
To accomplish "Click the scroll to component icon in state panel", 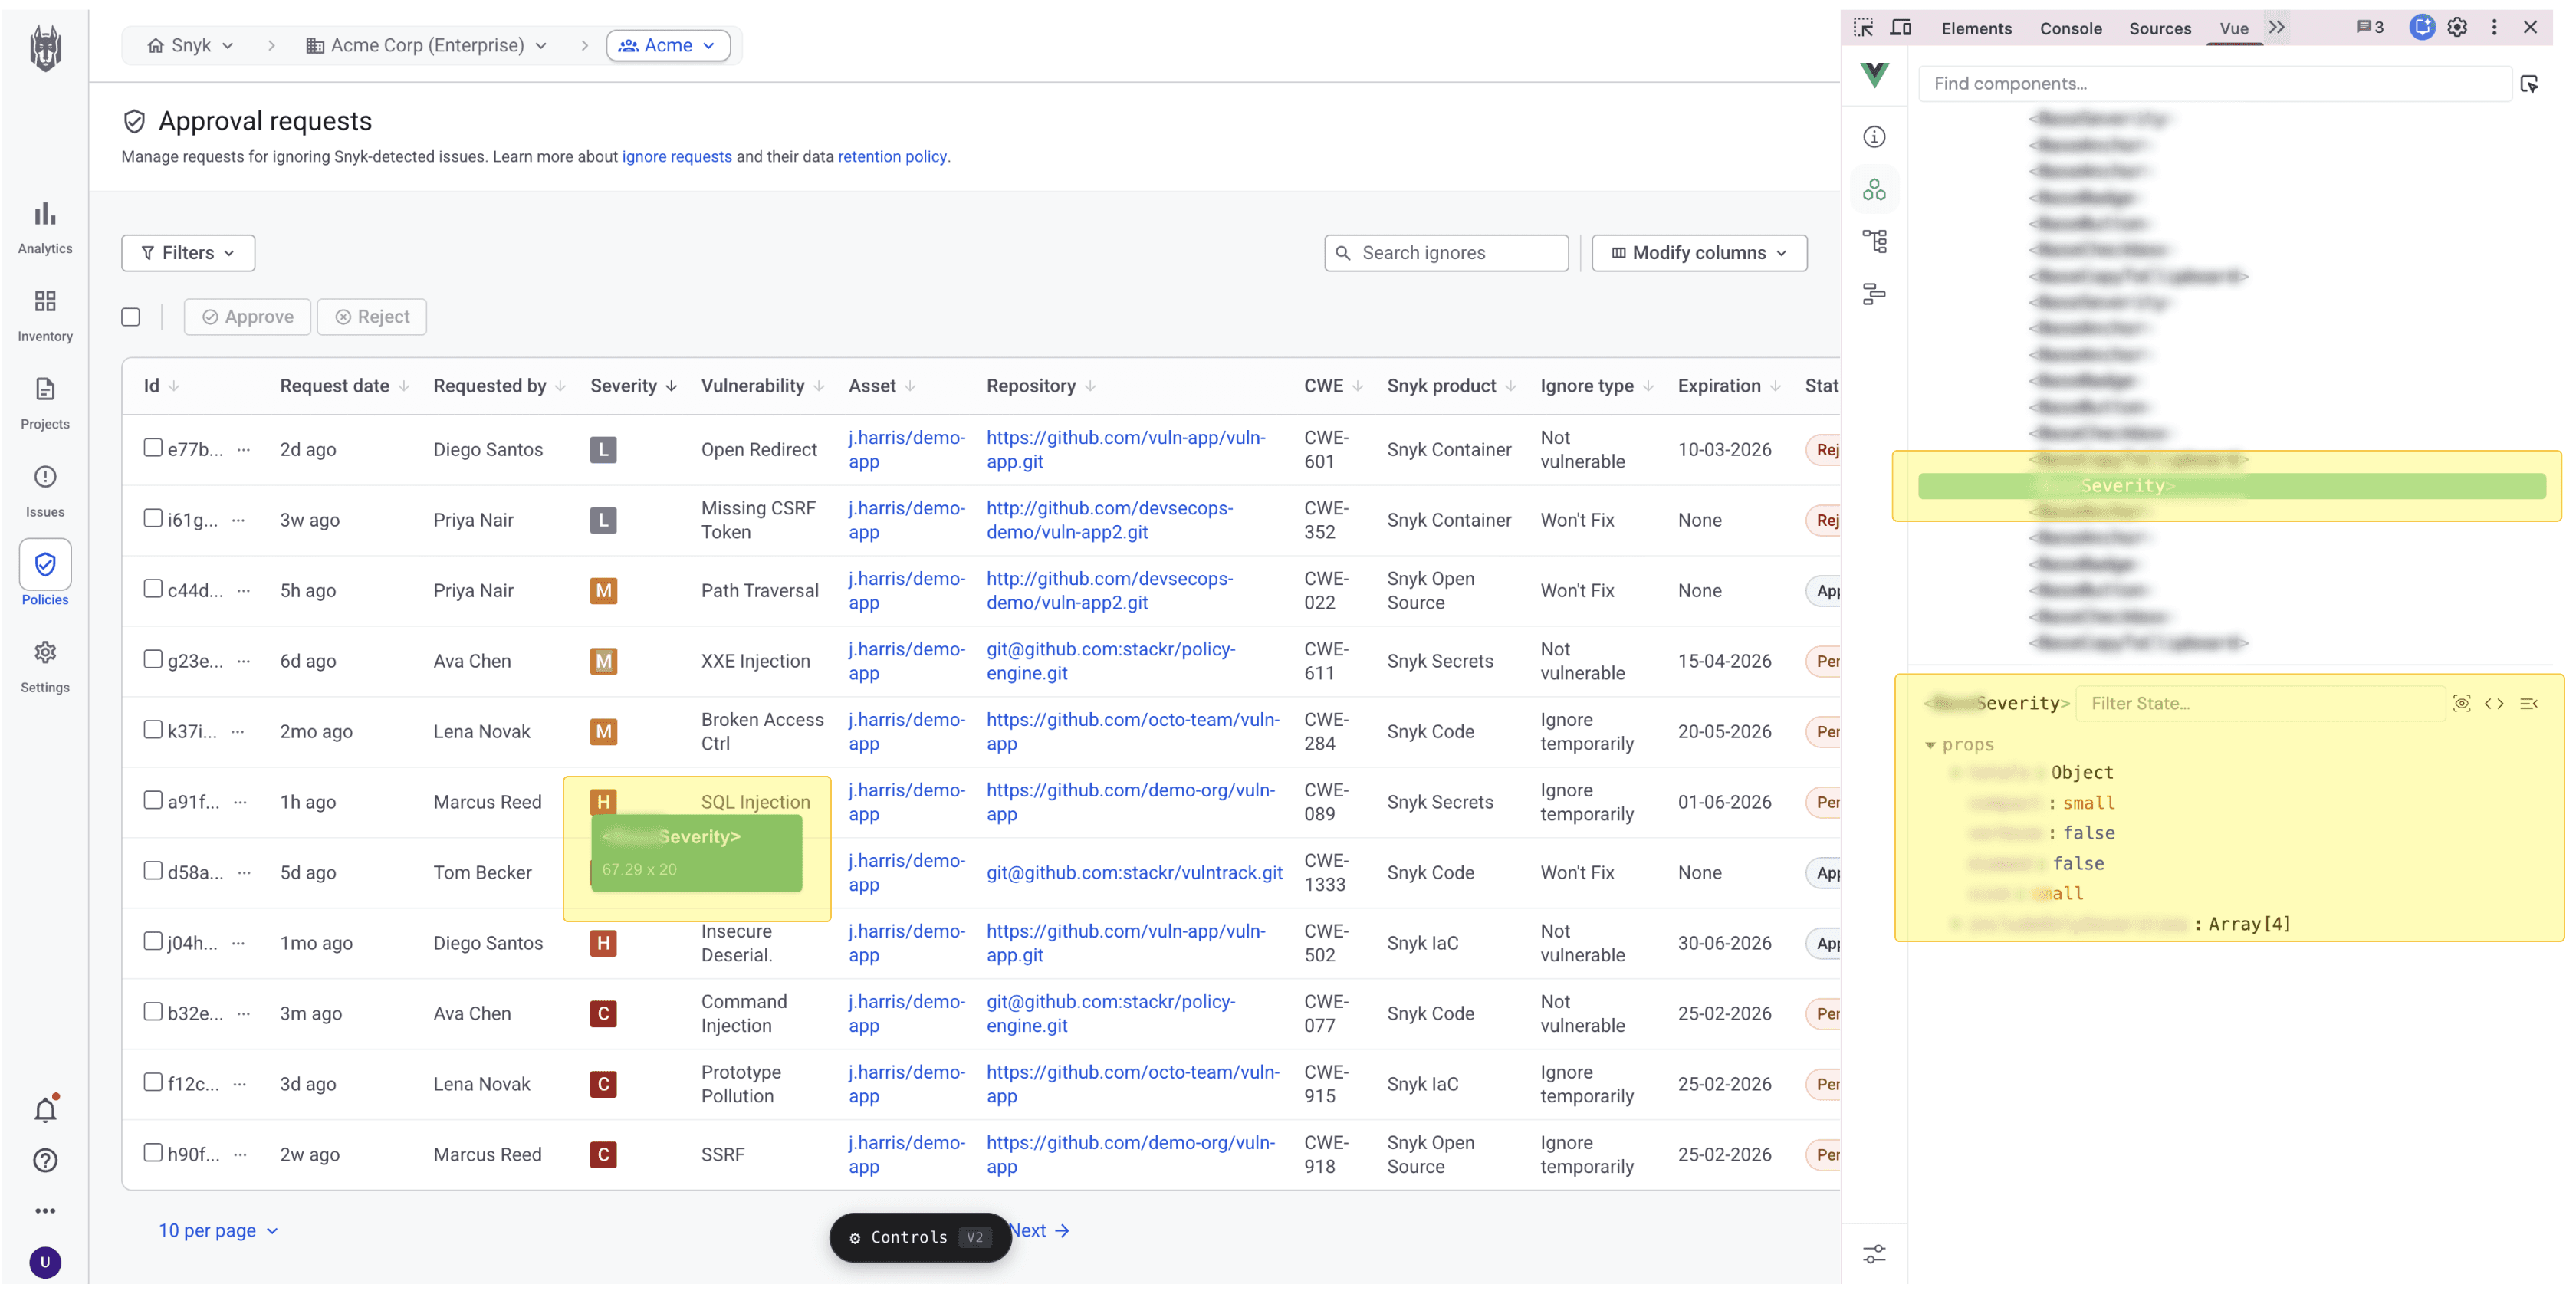I will click(2462, 704).
